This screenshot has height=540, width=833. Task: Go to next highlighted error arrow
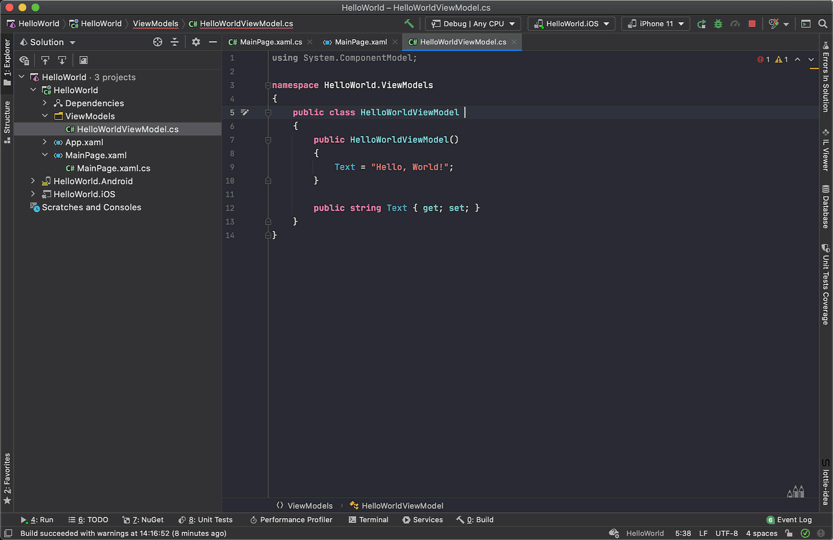click(x=811, y=60)
